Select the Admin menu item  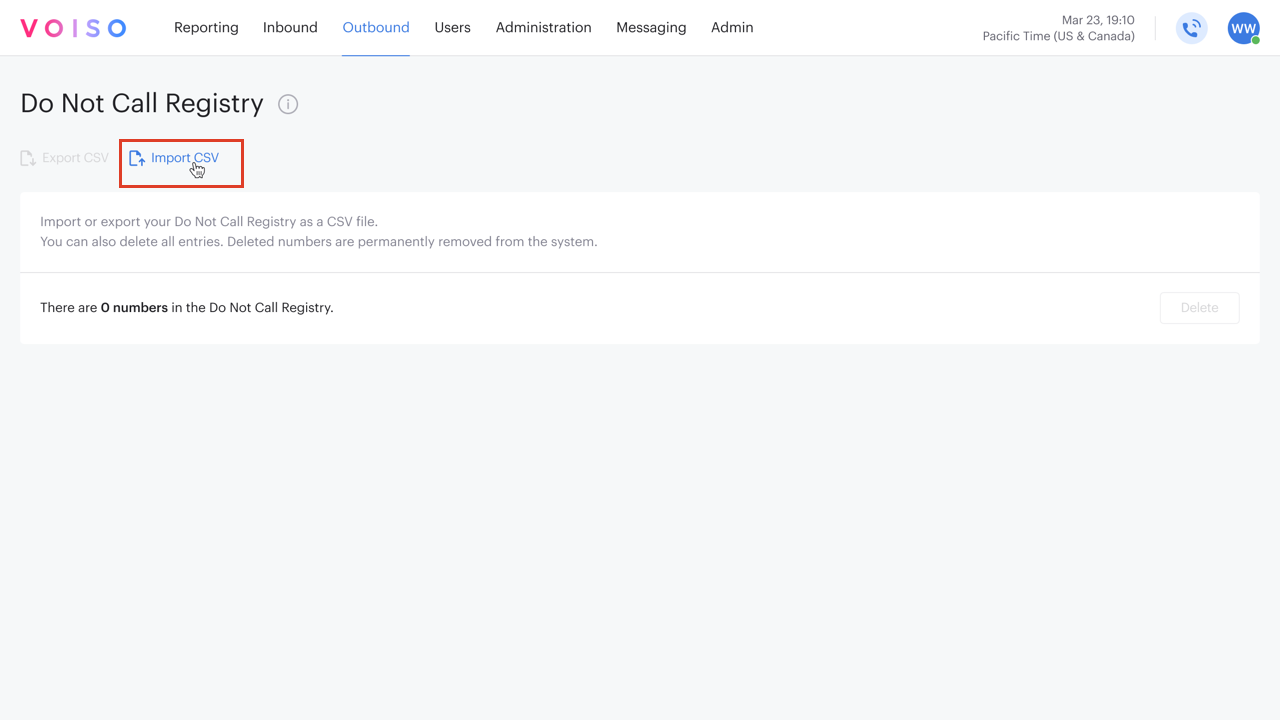pyautogui.click(x=732, y=28)
